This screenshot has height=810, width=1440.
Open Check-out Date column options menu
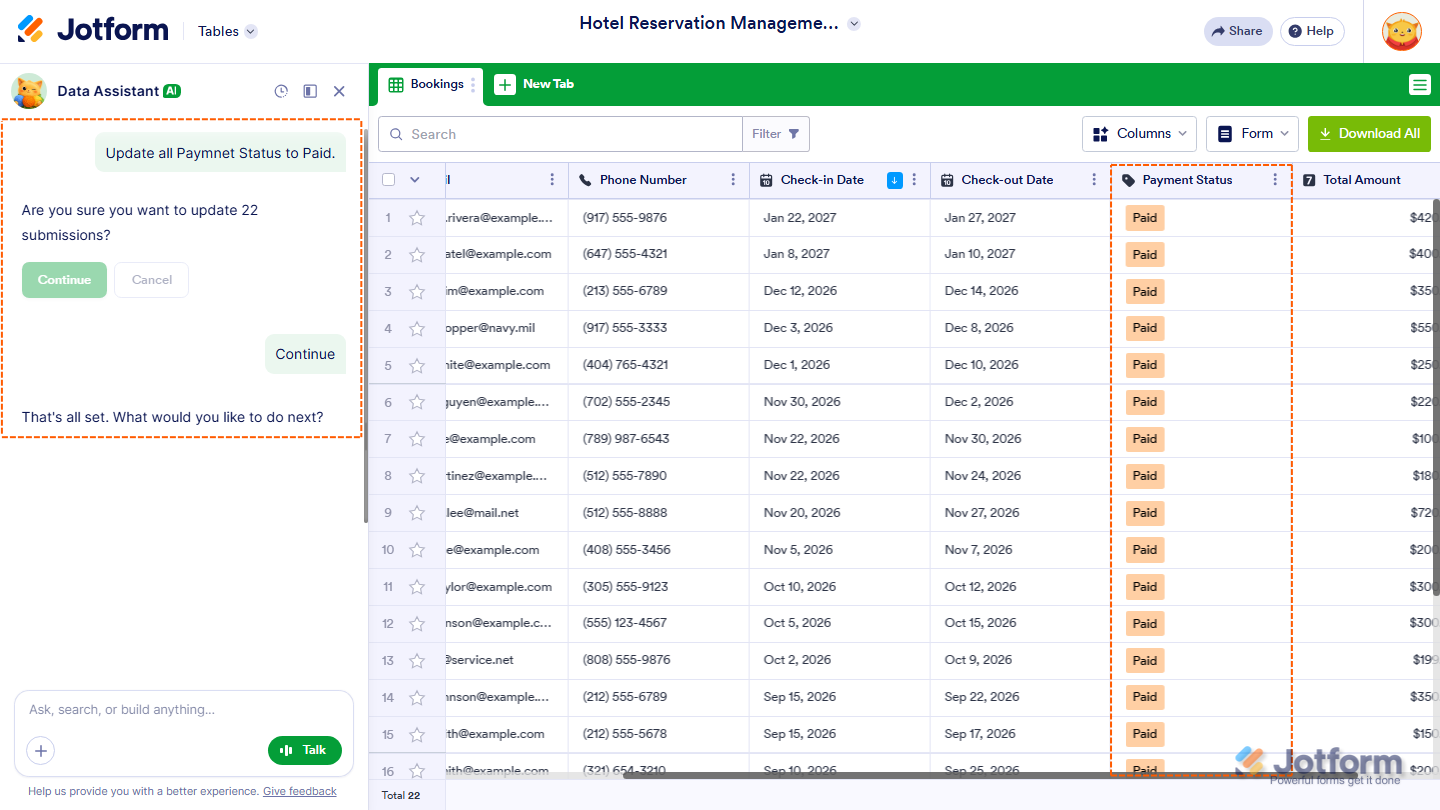click(x=1095, y=180)
